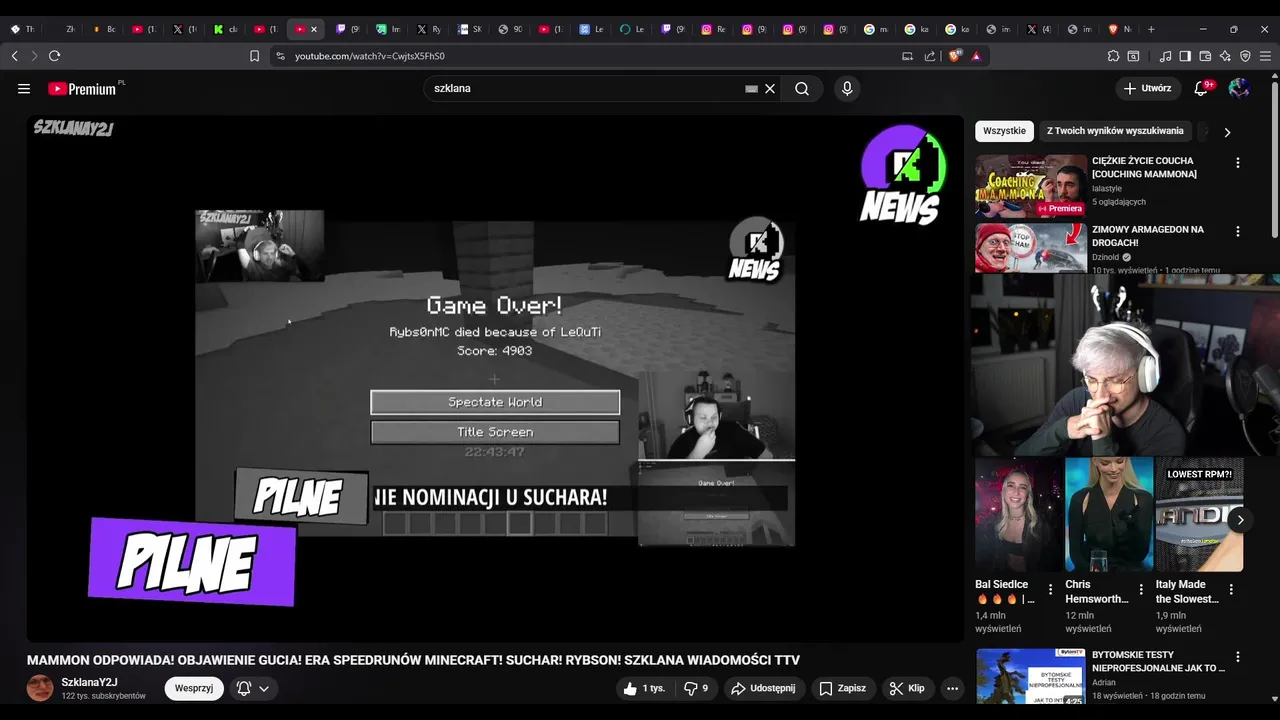Screen dimensions: 1280x720
Task: Click the keyboard icon in the search box
Action: (751, 89)
